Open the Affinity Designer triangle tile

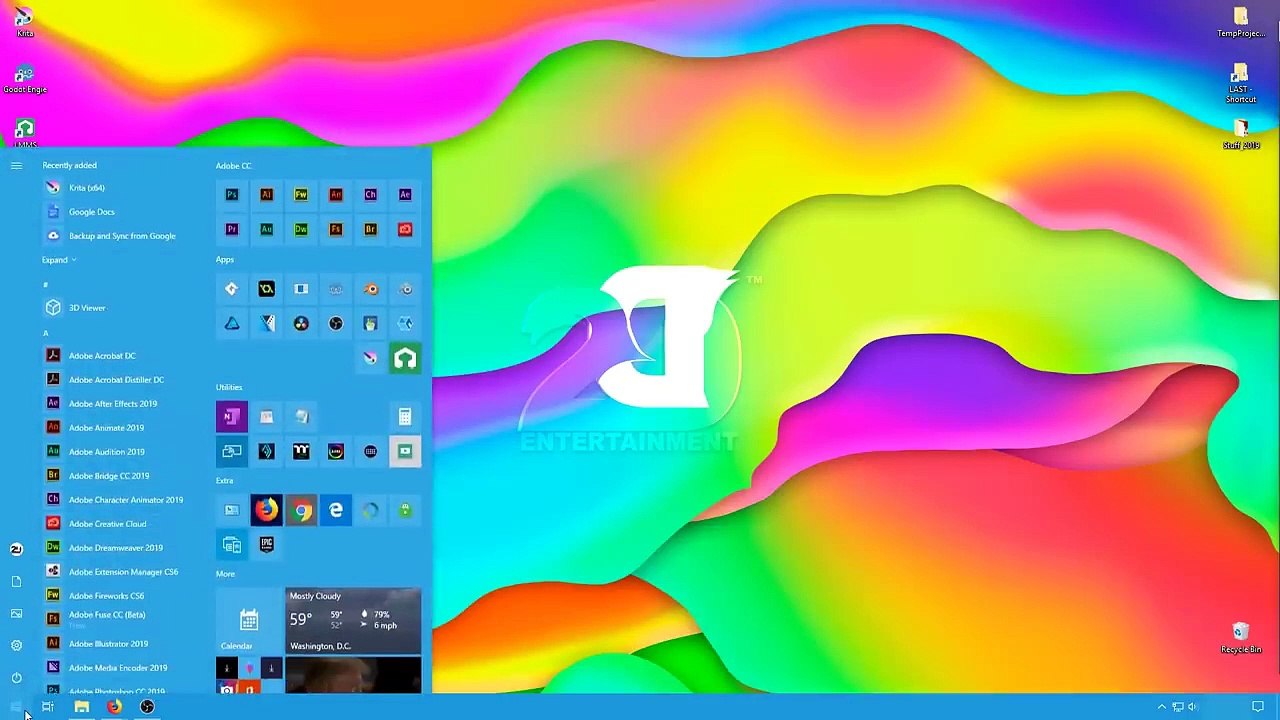232,323
